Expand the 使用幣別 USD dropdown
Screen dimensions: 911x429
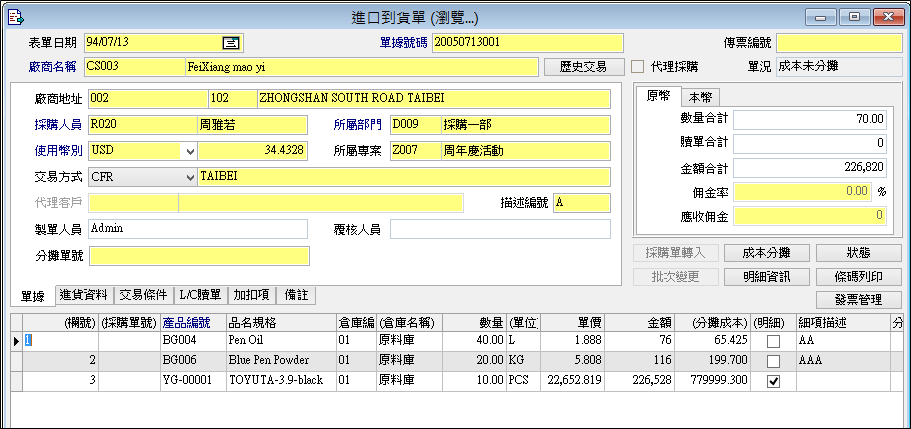click(x=188, y=151)
